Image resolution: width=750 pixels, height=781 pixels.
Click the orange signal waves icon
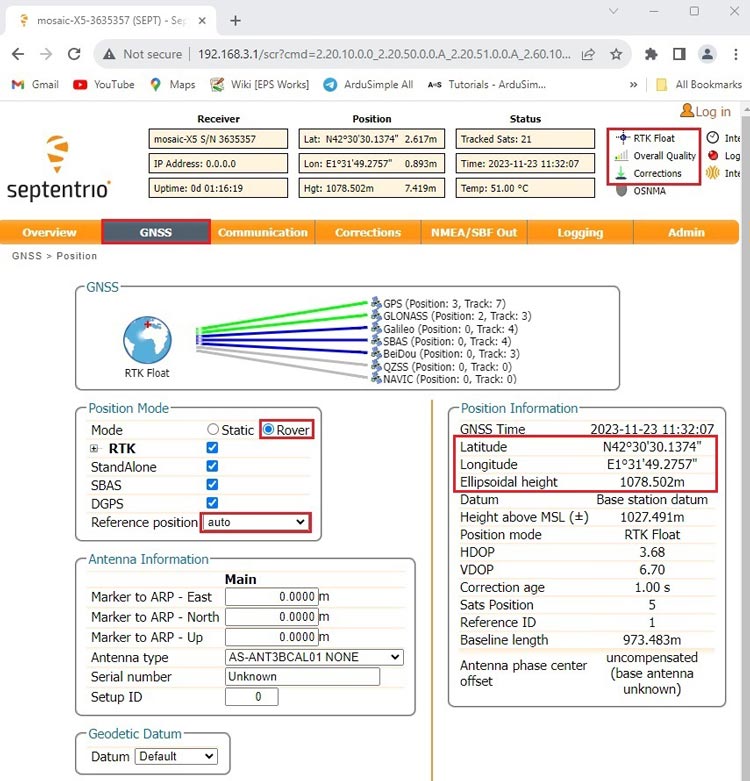point(713,173)
